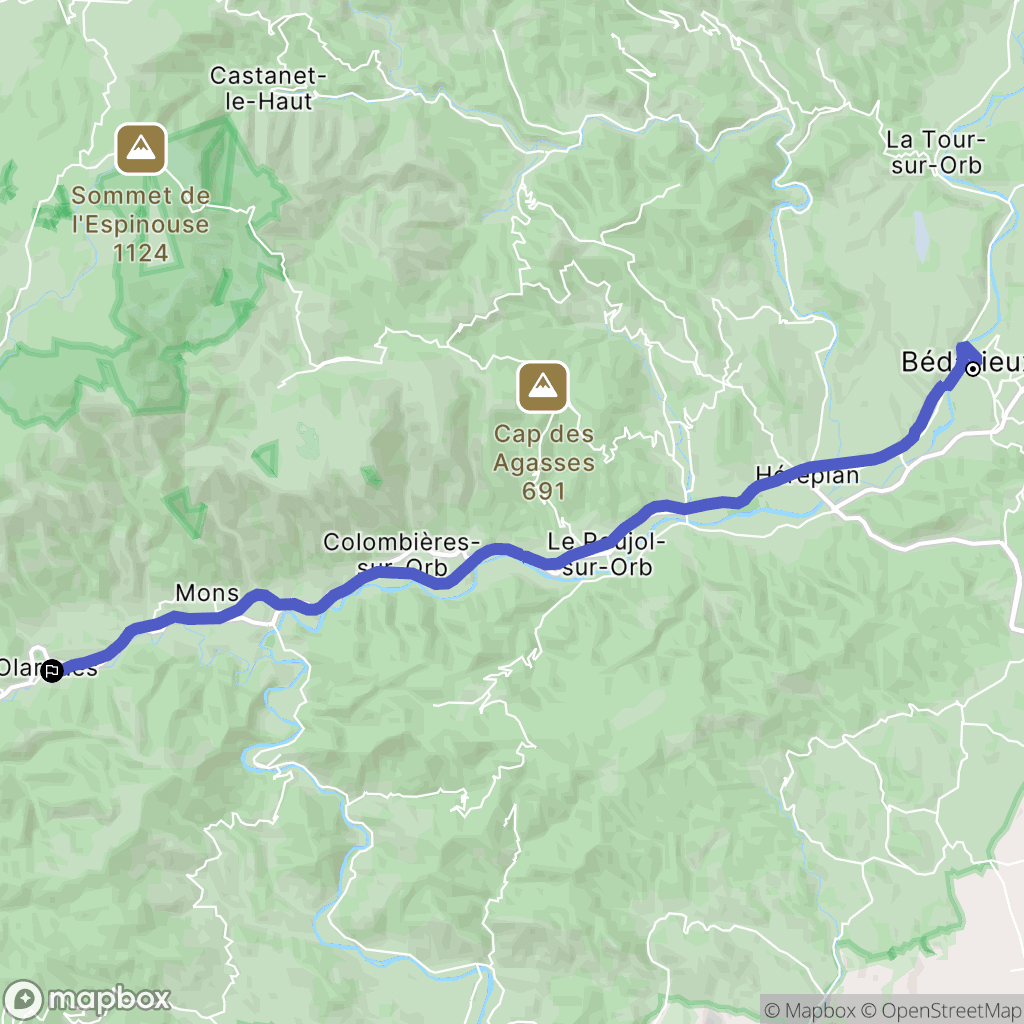The width and height of the screenshot is (1024, 1024).
Task: Click the blue route line near Mons
Action: coord(196,616)
